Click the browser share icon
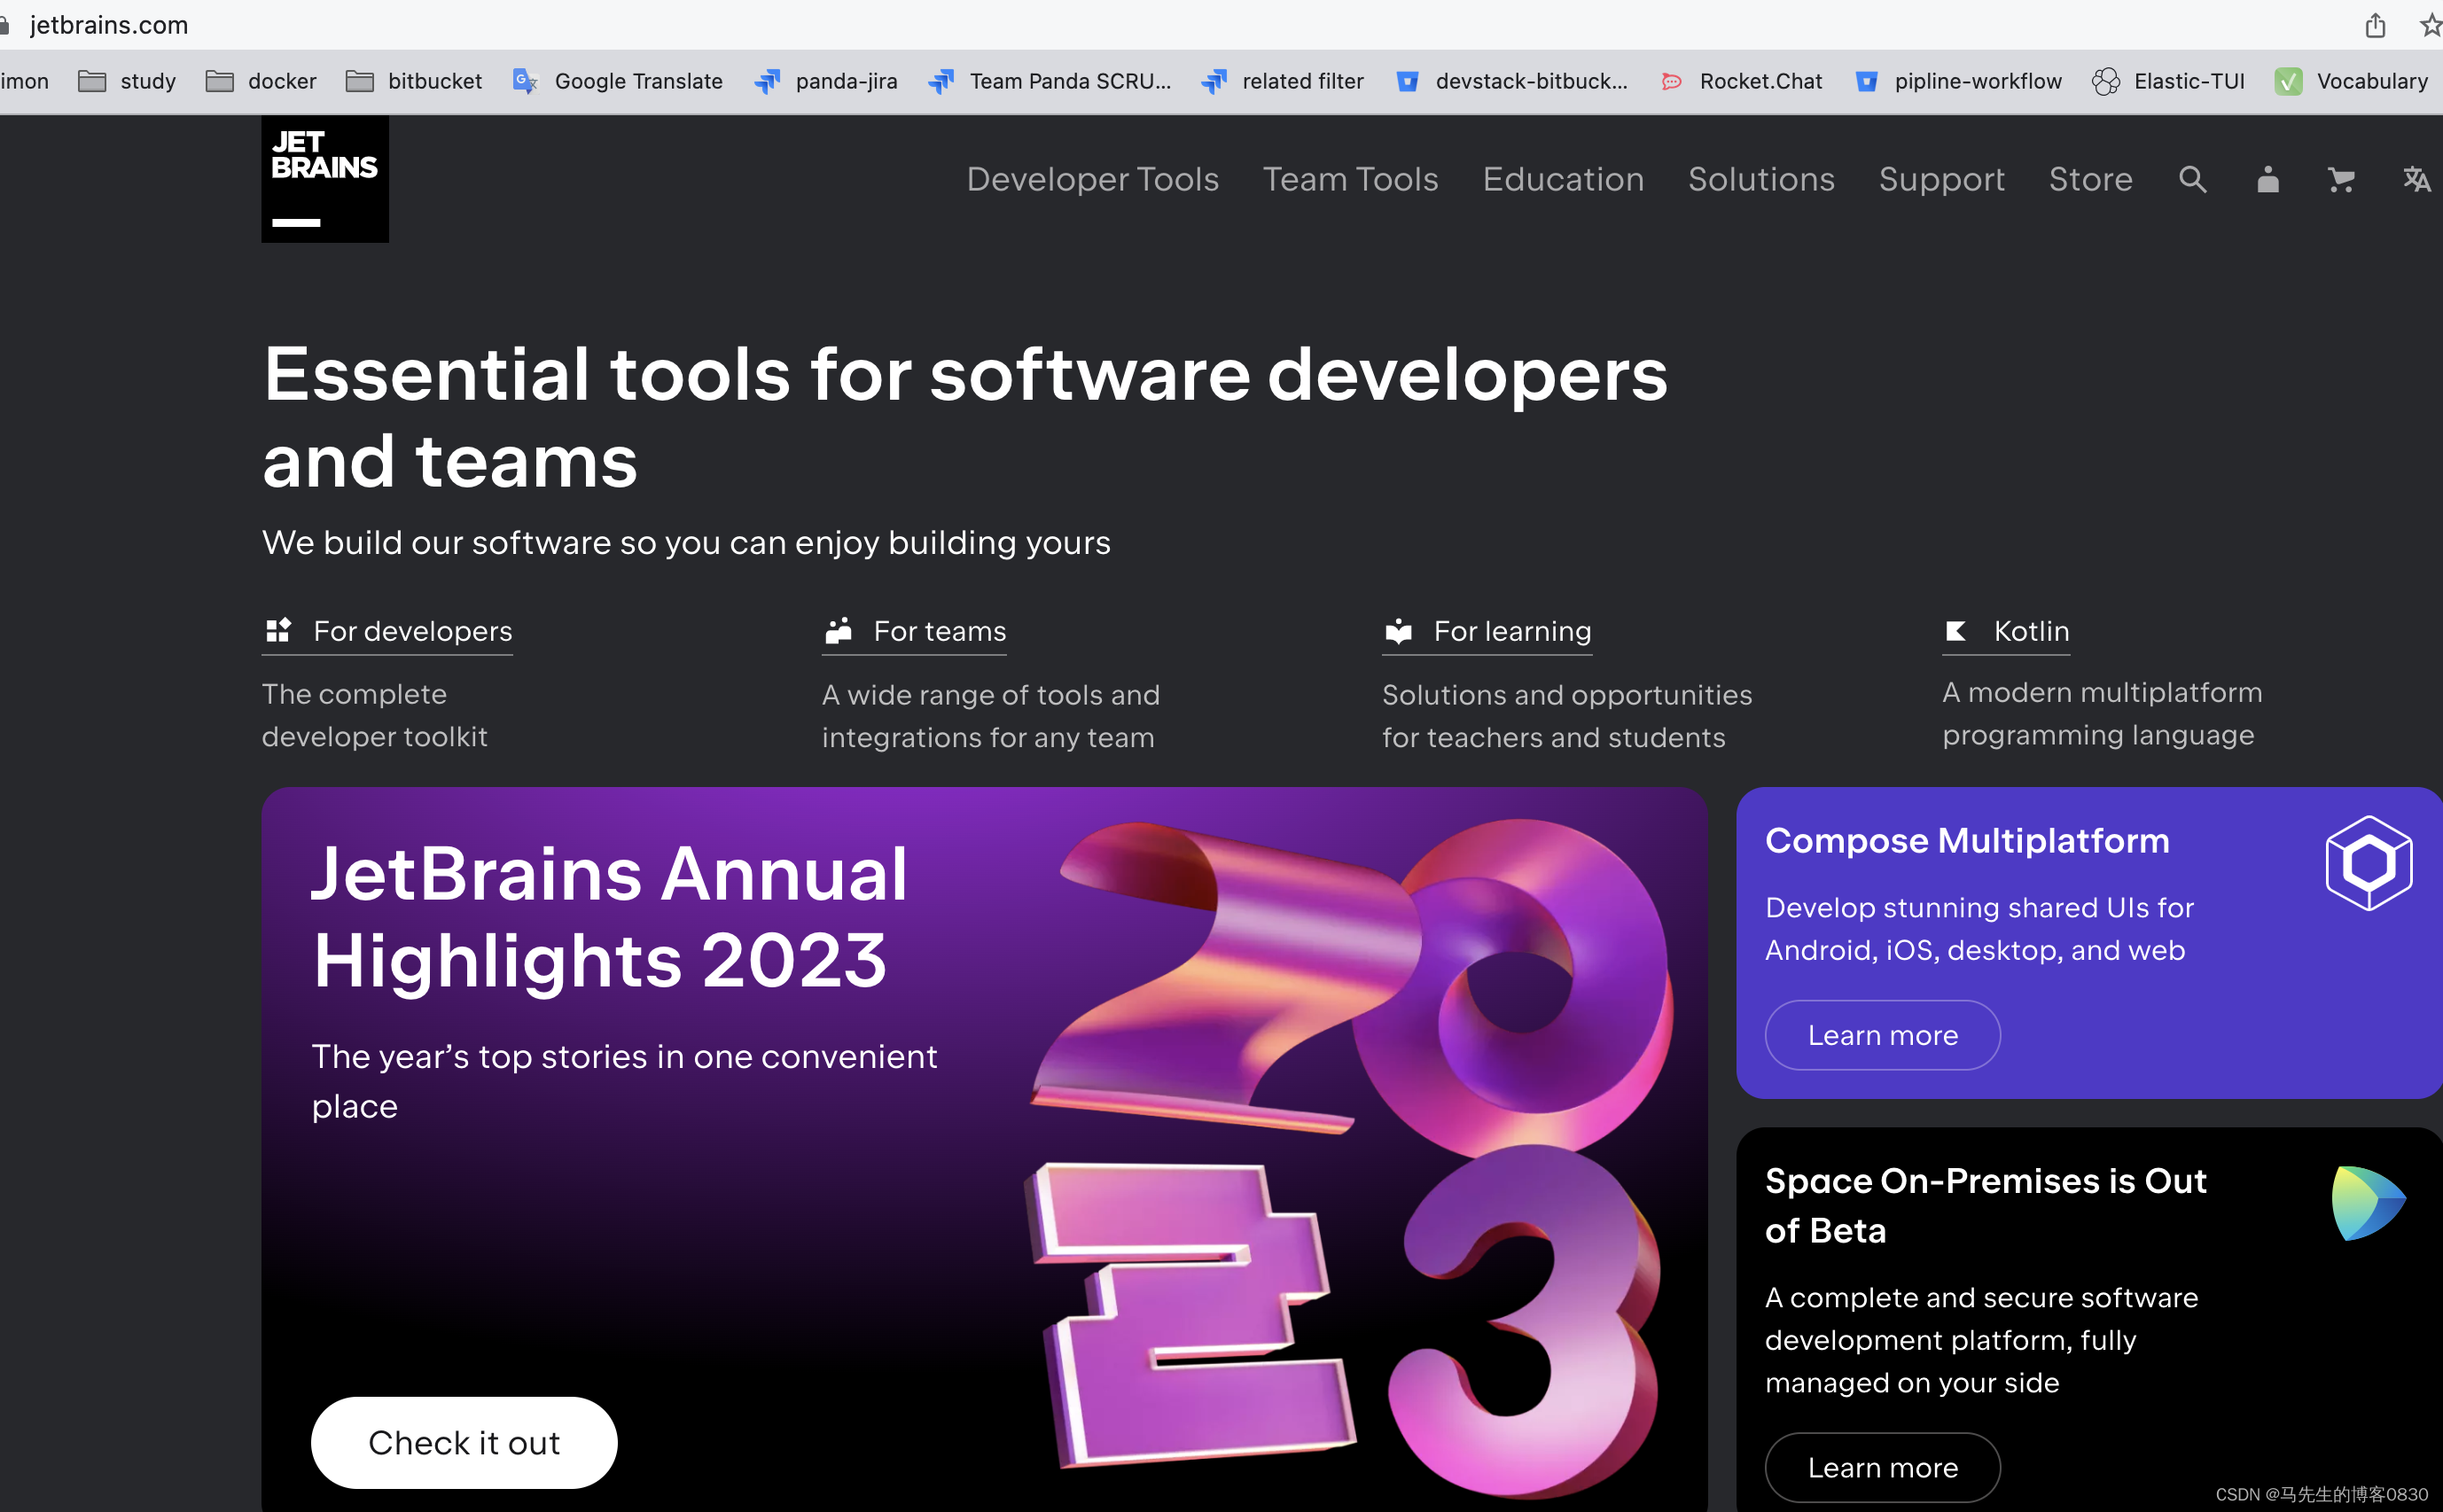 click(2375, 25)
